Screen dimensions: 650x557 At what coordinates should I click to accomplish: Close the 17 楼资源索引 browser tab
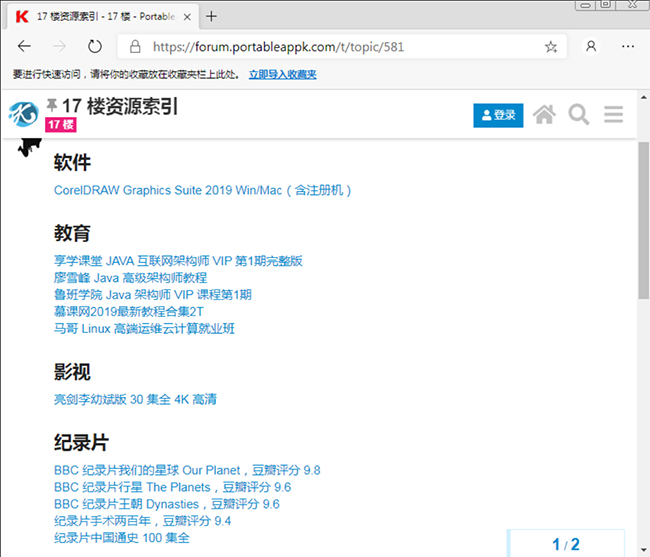tap(187, 17)
